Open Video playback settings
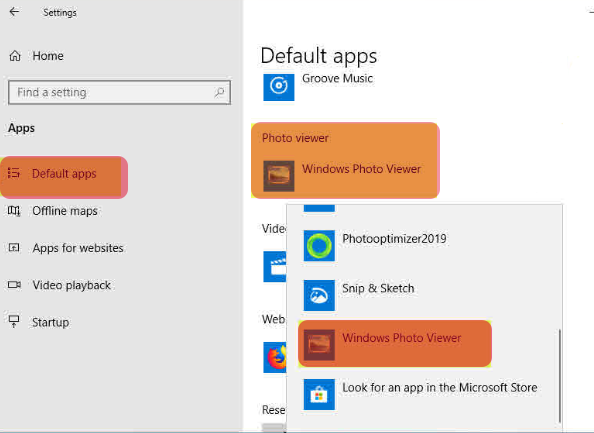 (x=59, y=285)
